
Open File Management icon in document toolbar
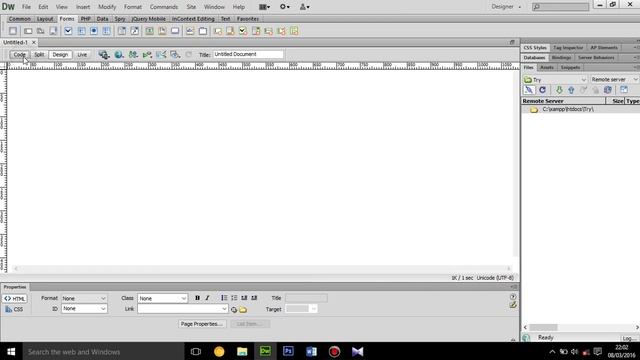pos(133,54)
